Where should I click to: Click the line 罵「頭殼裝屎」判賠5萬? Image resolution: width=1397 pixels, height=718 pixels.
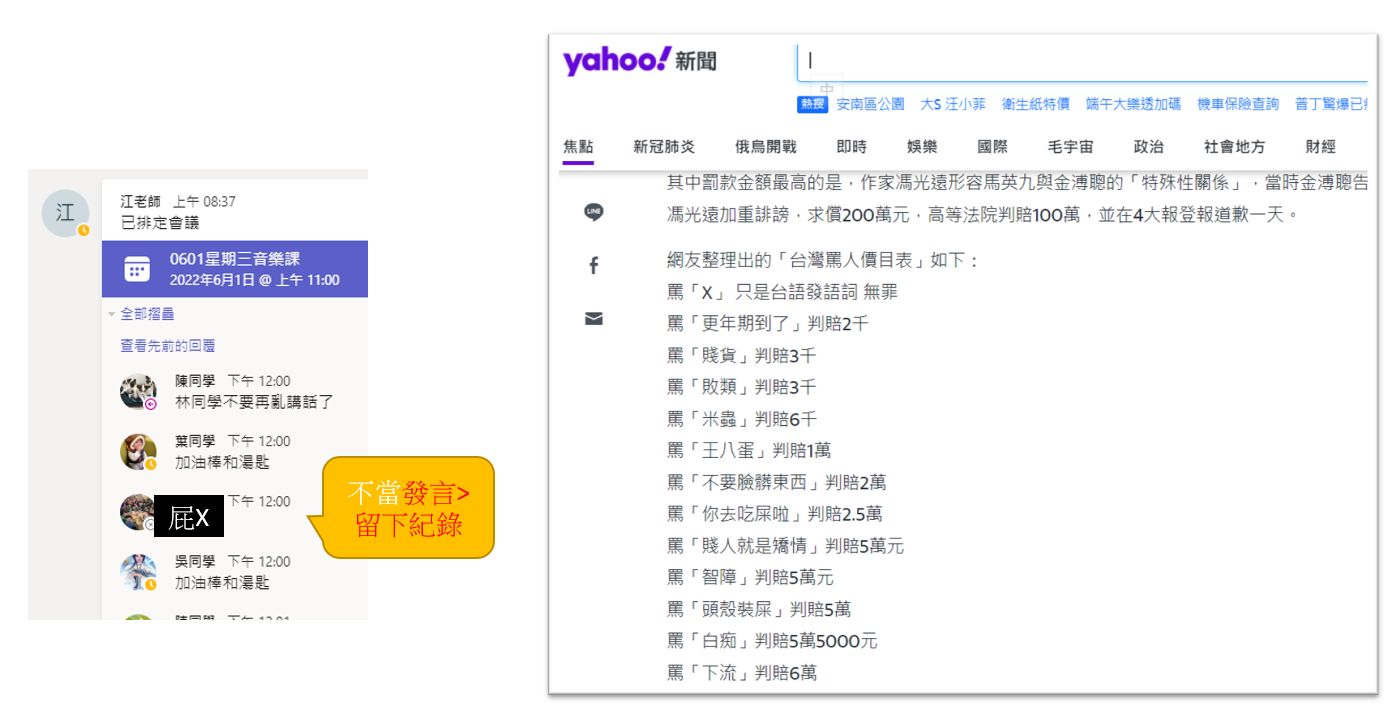coord(759,609)
